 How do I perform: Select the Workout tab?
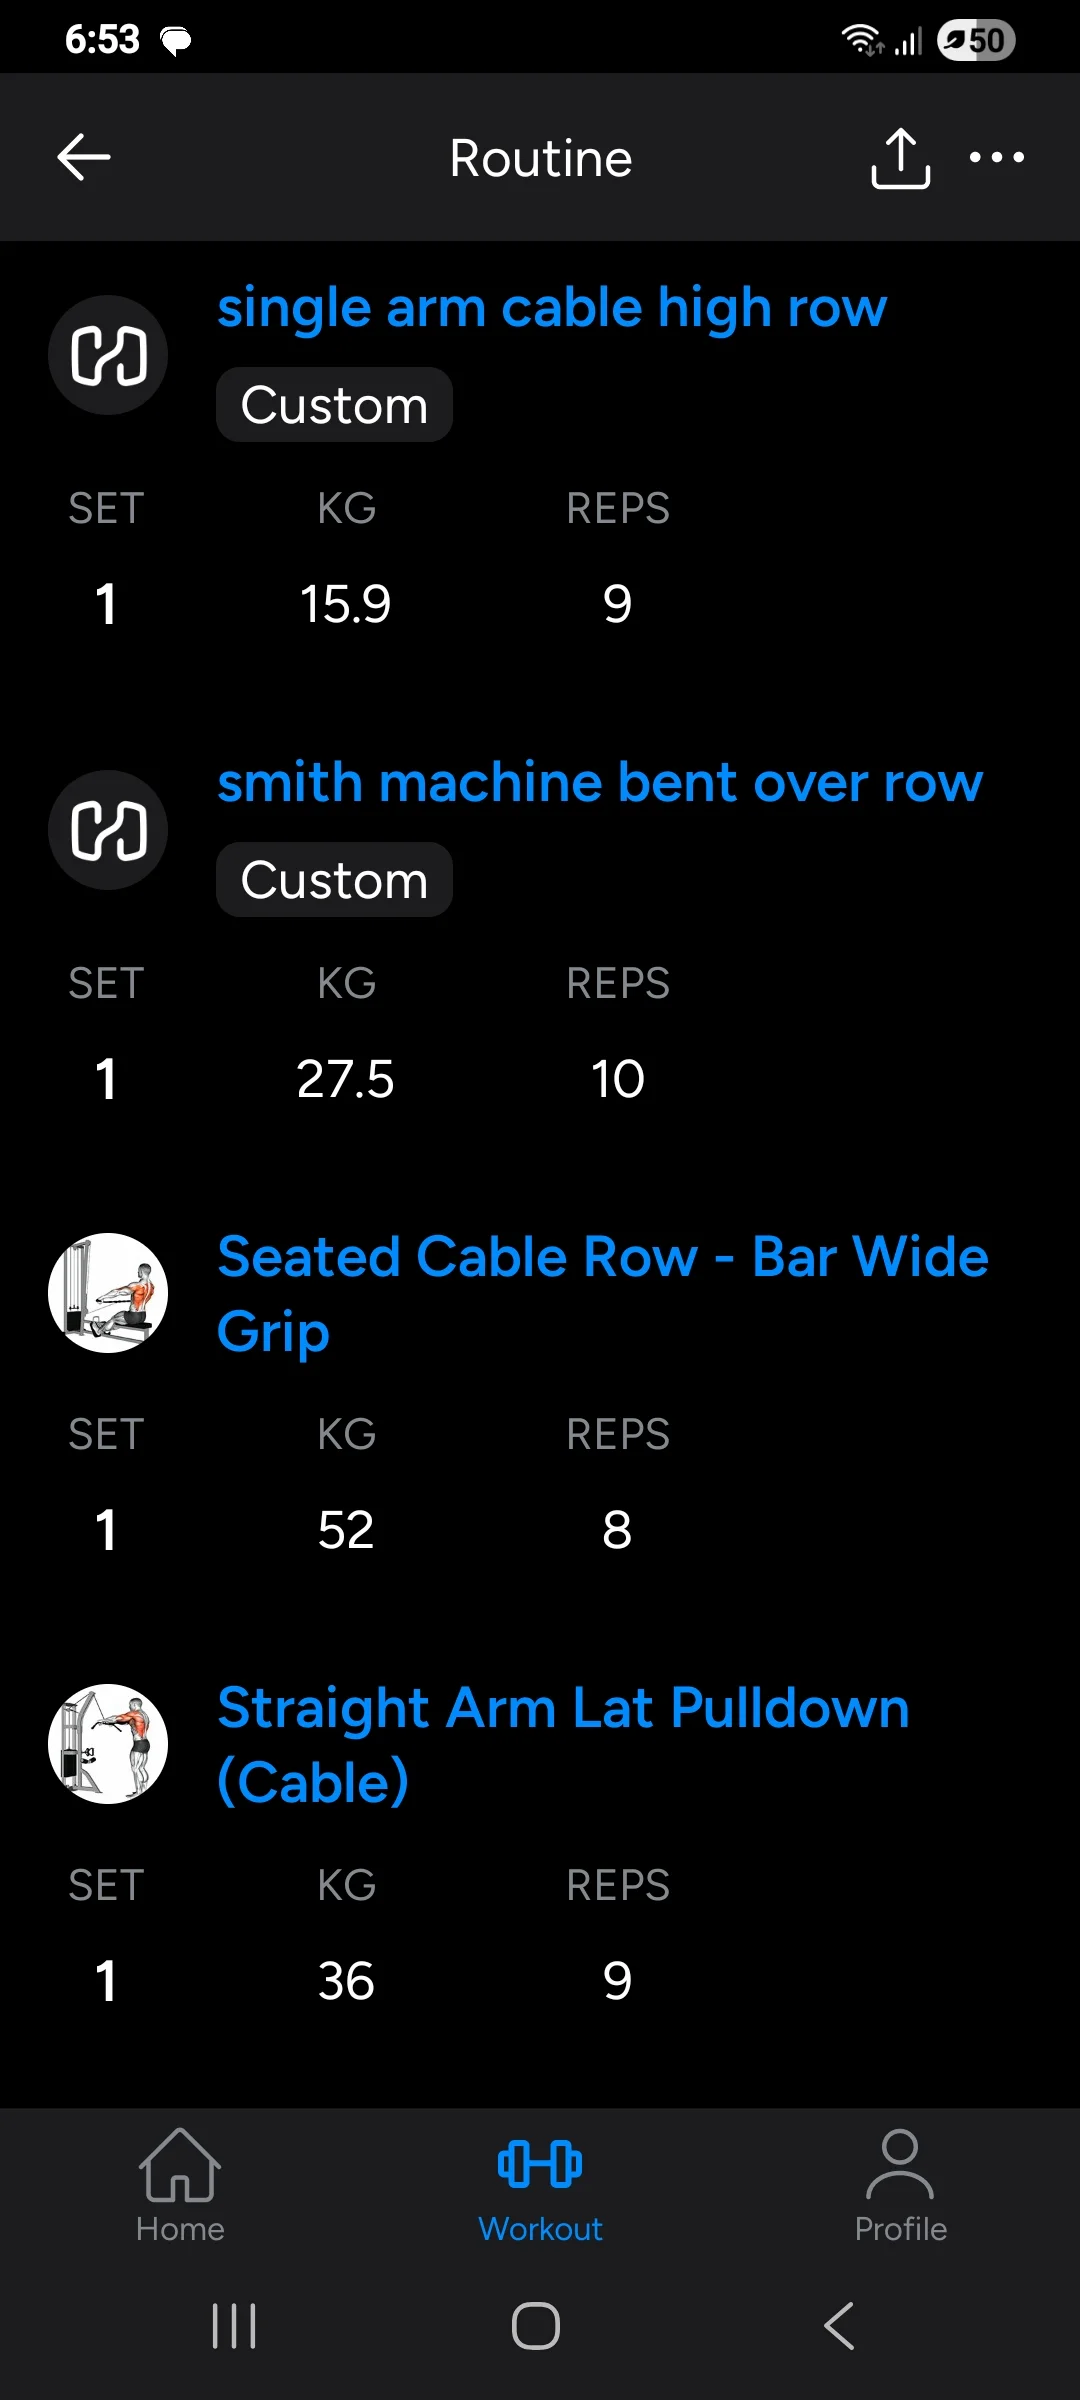tap(540, 2186)
